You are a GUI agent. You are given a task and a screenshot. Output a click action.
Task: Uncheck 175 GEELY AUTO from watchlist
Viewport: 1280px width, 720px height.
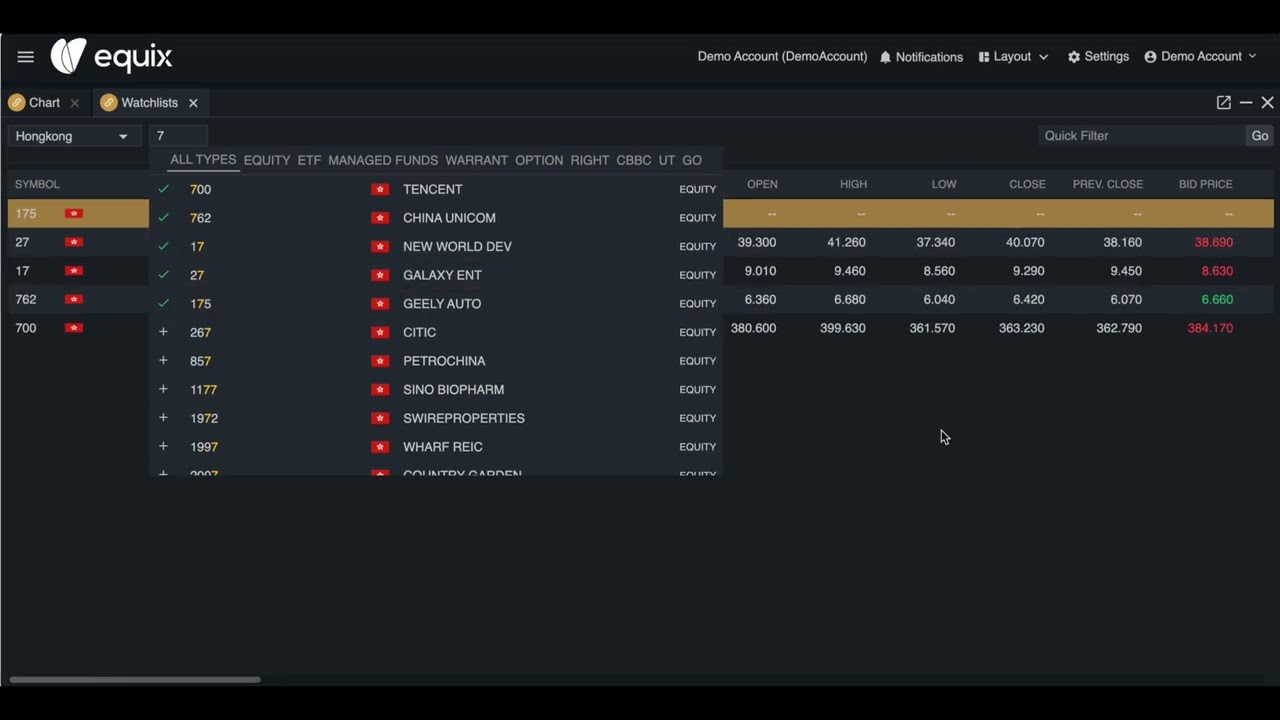point(164,303)
